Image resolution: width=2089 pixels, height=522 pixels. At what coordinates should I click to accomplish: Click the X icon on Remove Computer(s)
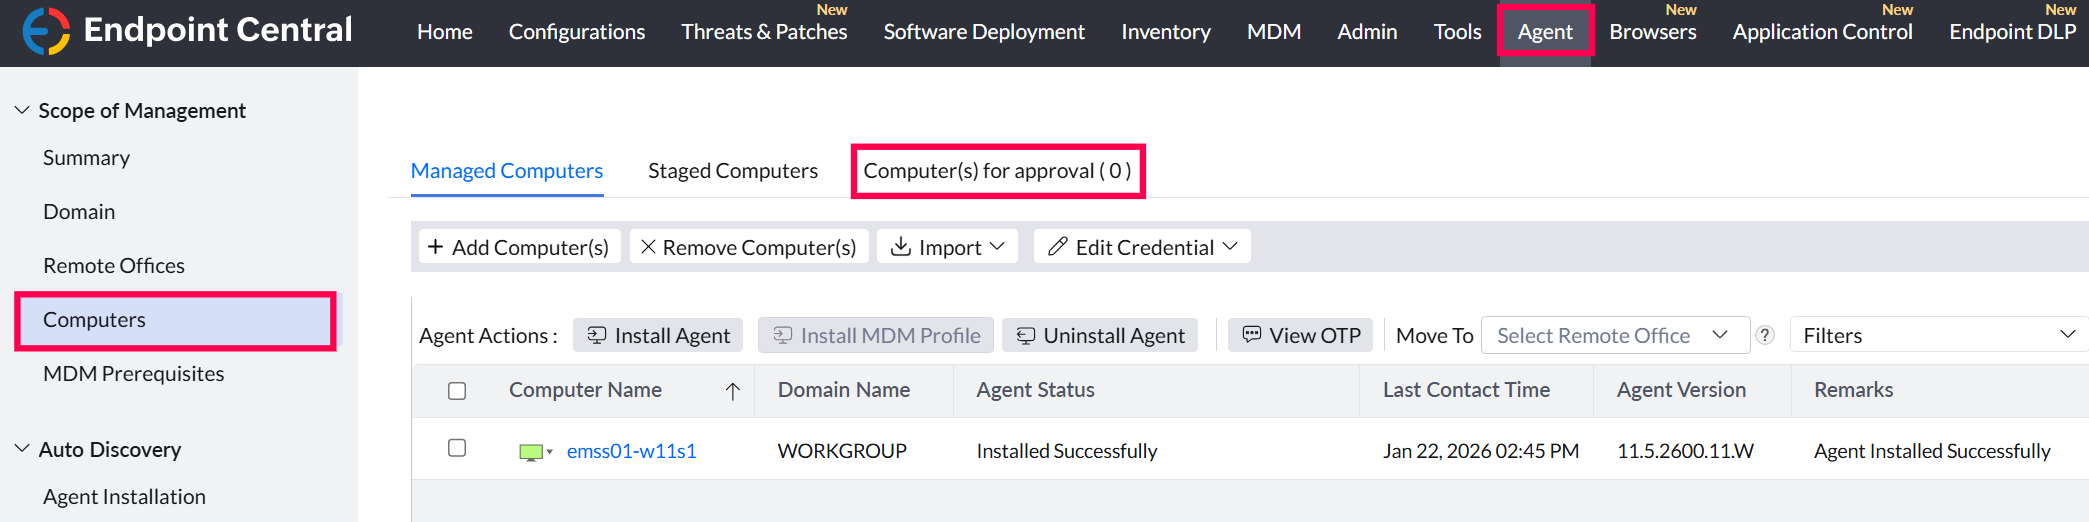[648, 247]
